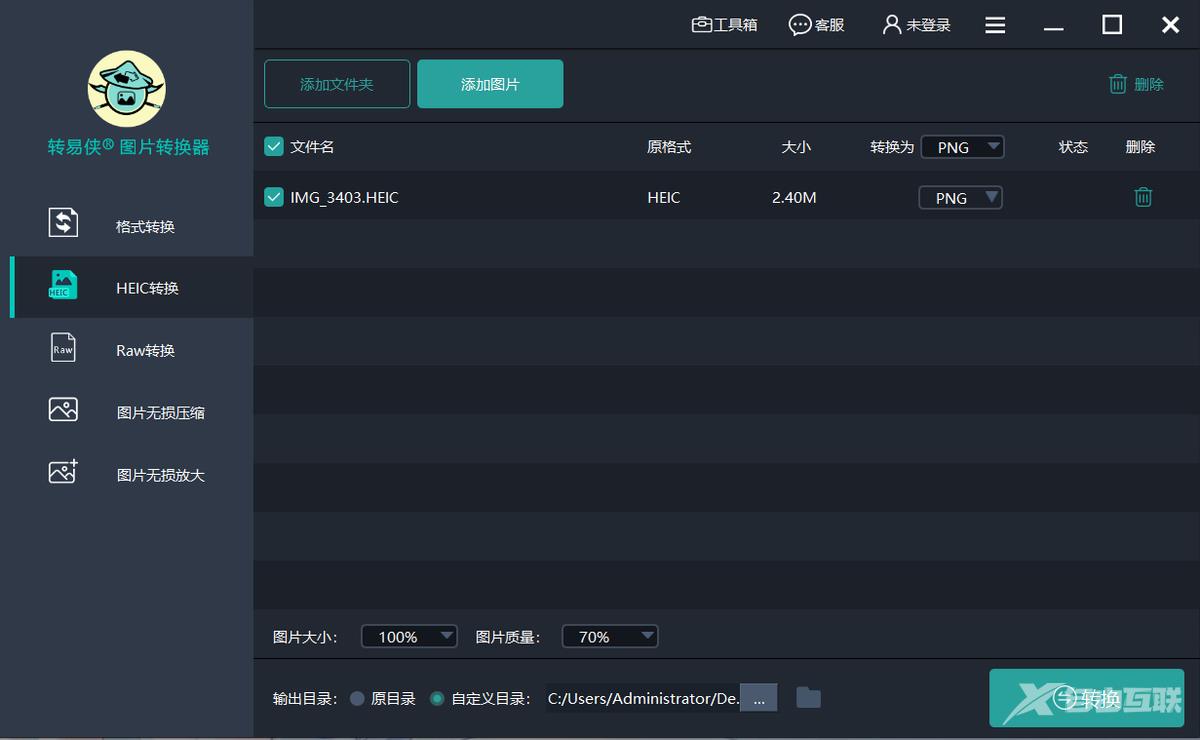The image size is (1200, 740).
Task: Open IMG_3403.HEIC row PNG format dropdown
Action: pos(960,198)
